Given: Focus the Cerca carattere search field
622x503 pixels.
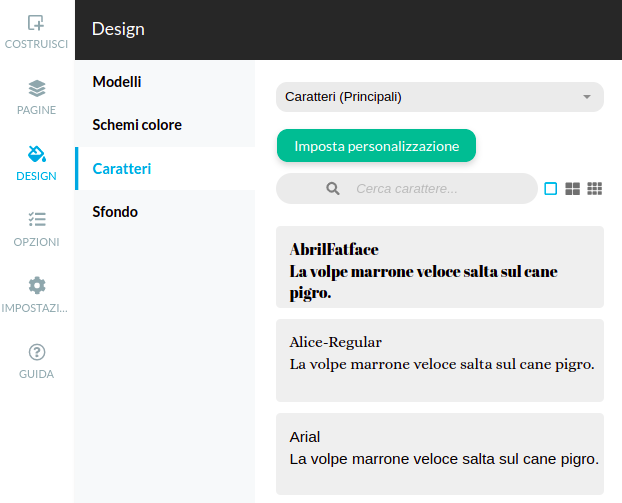Looking at the screenshot, I should [440, 188].
